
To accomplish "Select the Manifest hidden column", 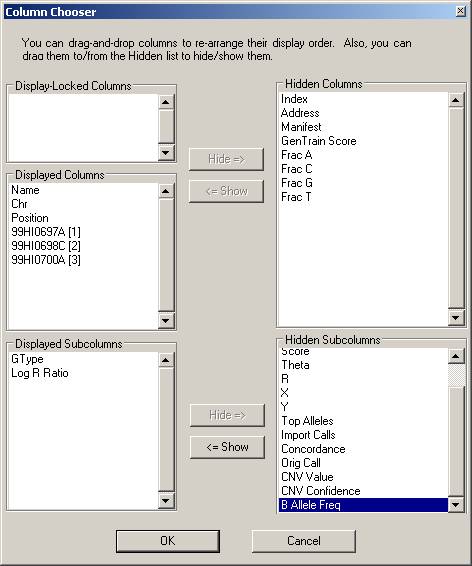I will pyautogui.click(x=301, y=127).
